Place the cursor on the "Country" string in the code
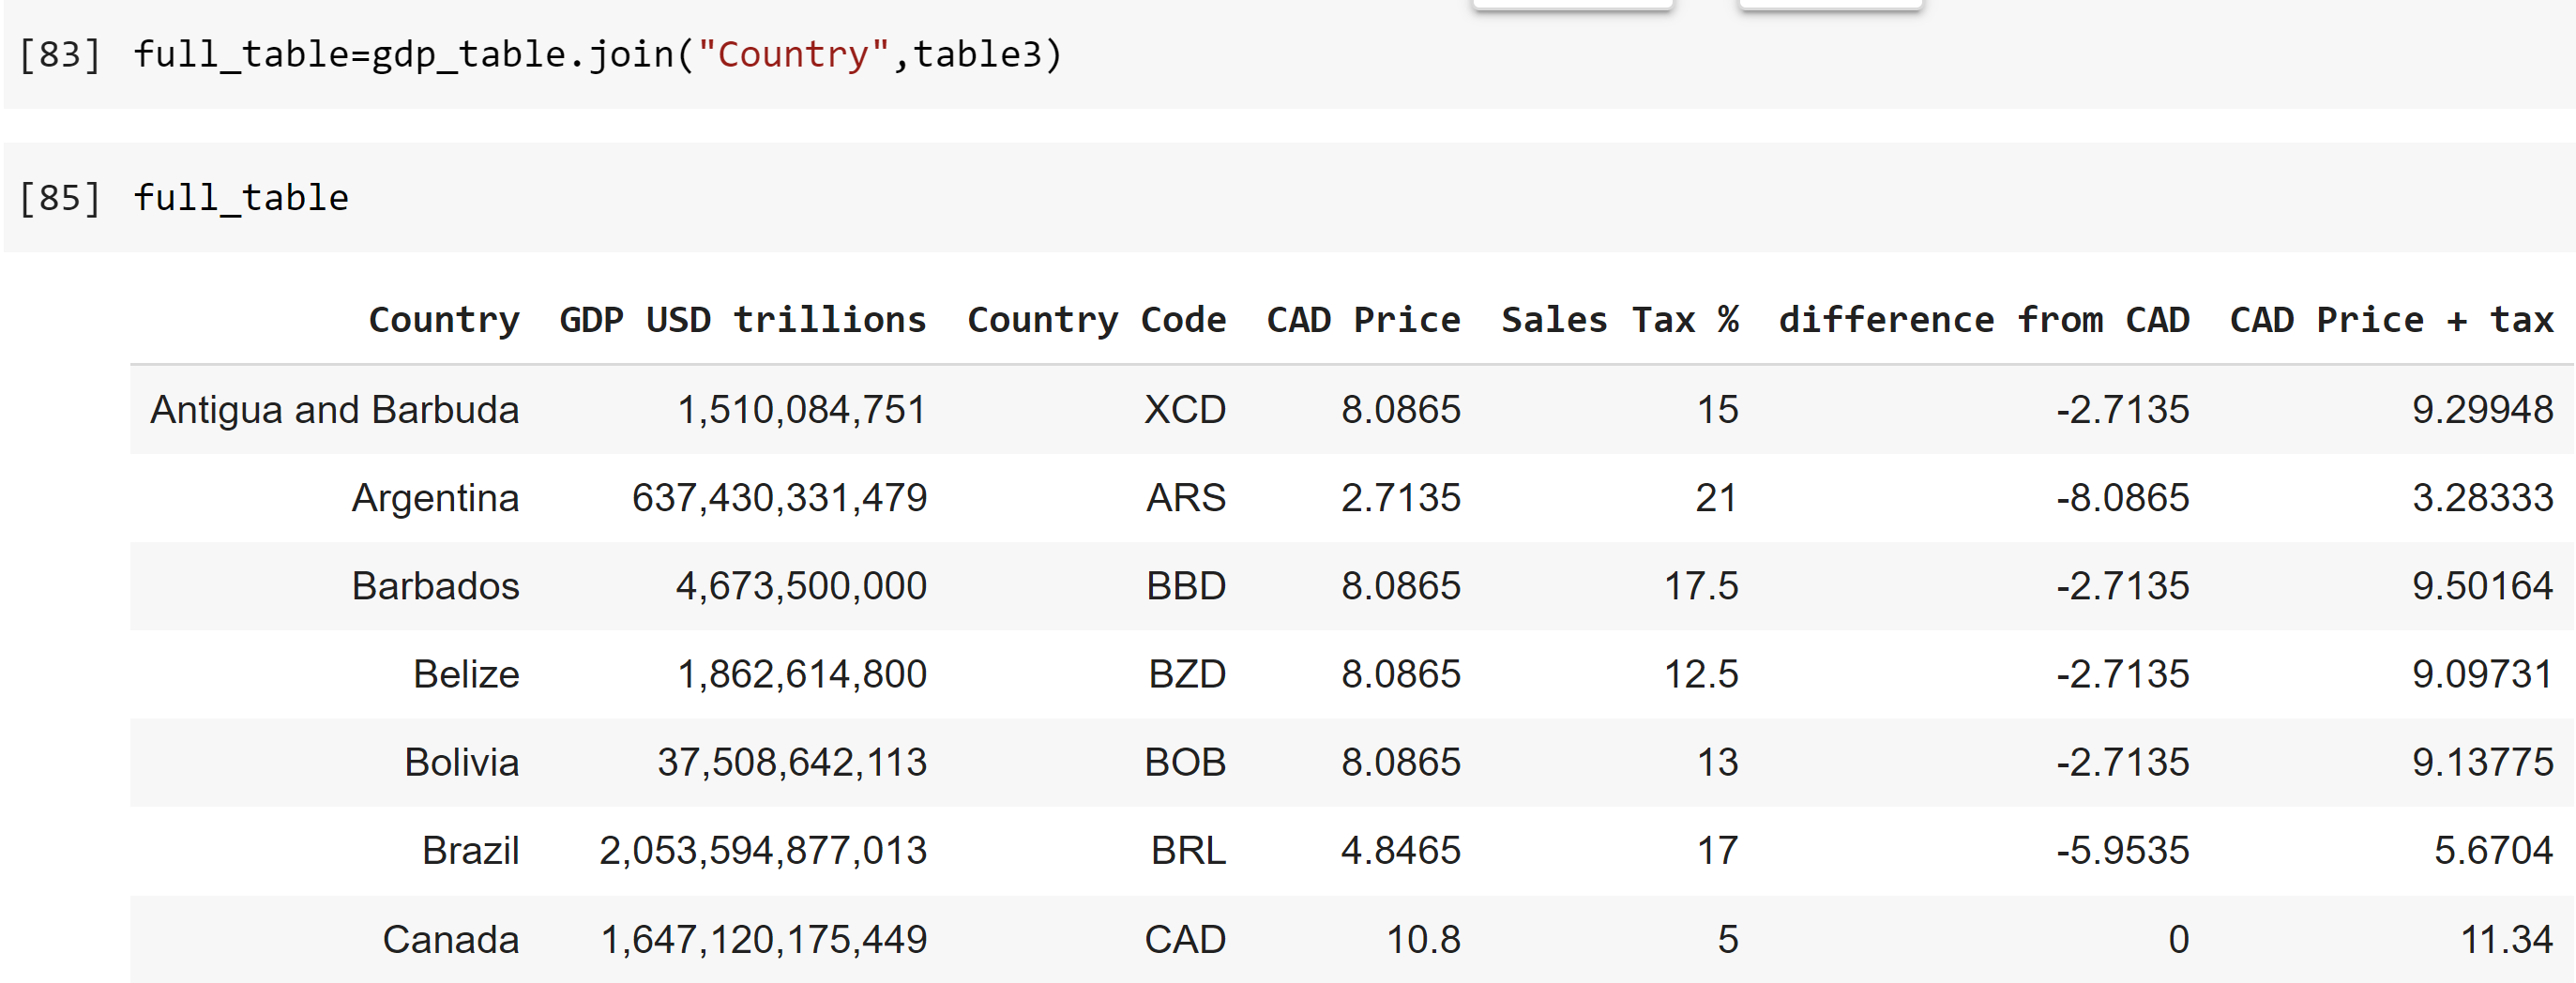Image resolution: width=2576 pixels, height=983 pixels. [793, 54]
